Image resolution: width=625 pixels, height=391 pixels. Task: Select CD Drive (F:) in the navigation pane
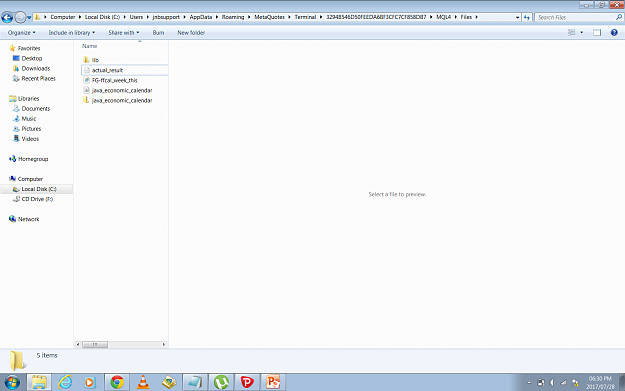click(37, 199)
